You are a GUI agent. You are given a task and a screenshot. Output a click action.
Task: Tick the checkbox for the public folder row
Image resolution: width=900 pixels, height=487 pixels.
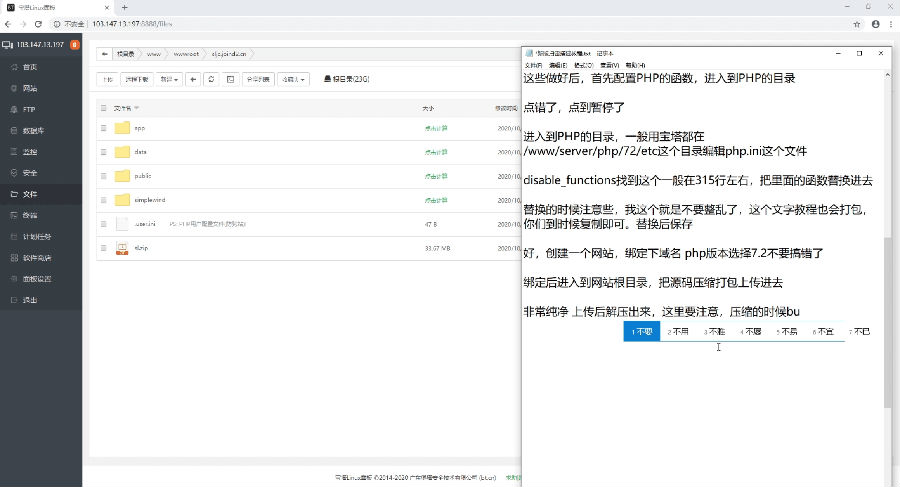104,176
